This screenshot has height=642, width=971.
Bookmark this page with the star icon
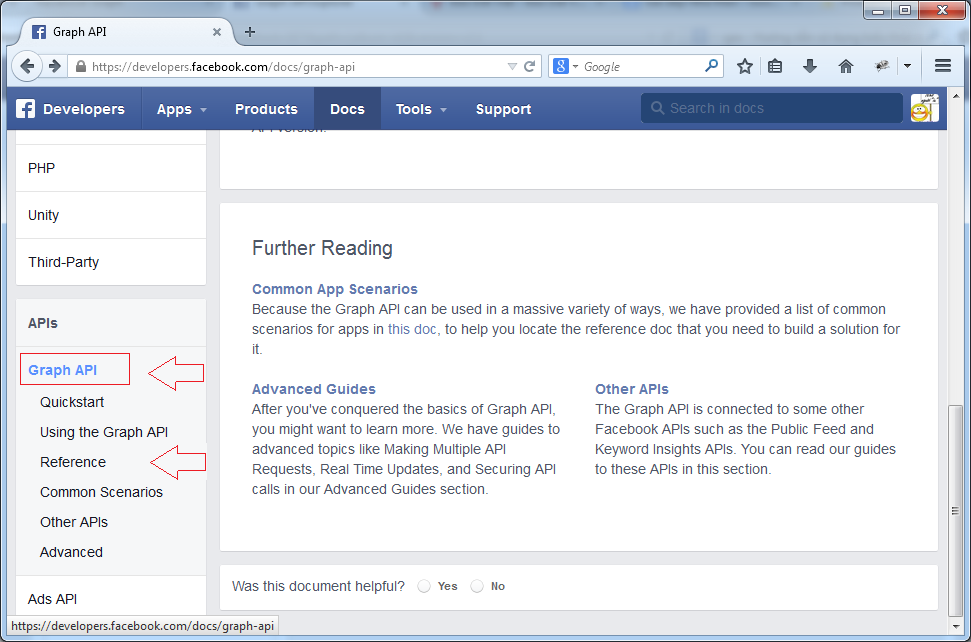[x=744, y=66]
